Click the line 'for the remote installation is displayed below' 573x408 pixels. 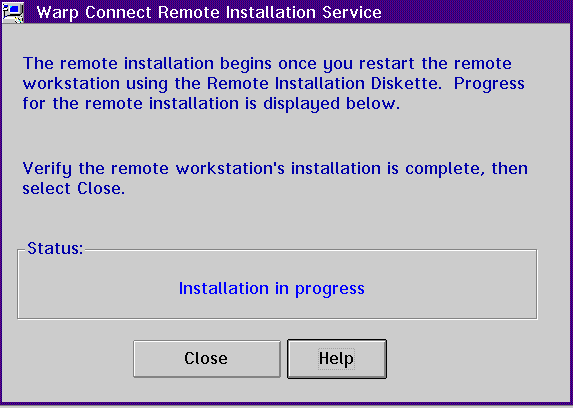[211, 103]
